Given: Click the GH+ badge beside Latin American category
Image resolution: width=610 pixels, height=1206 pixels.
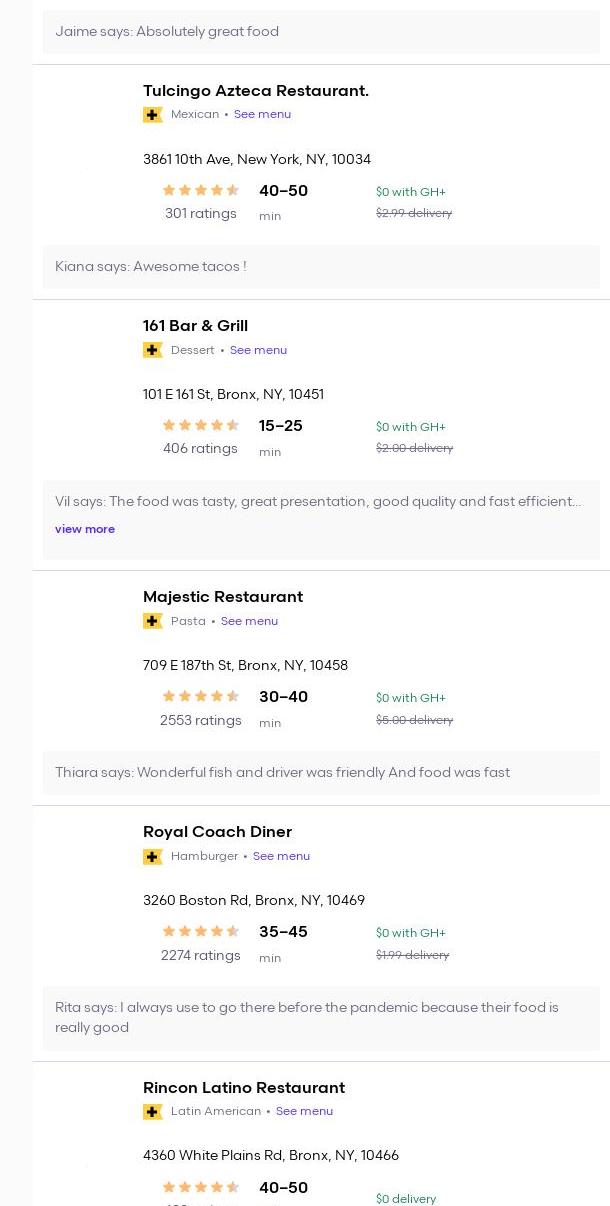Looking at the screenshot, I should pos(152,1111).
